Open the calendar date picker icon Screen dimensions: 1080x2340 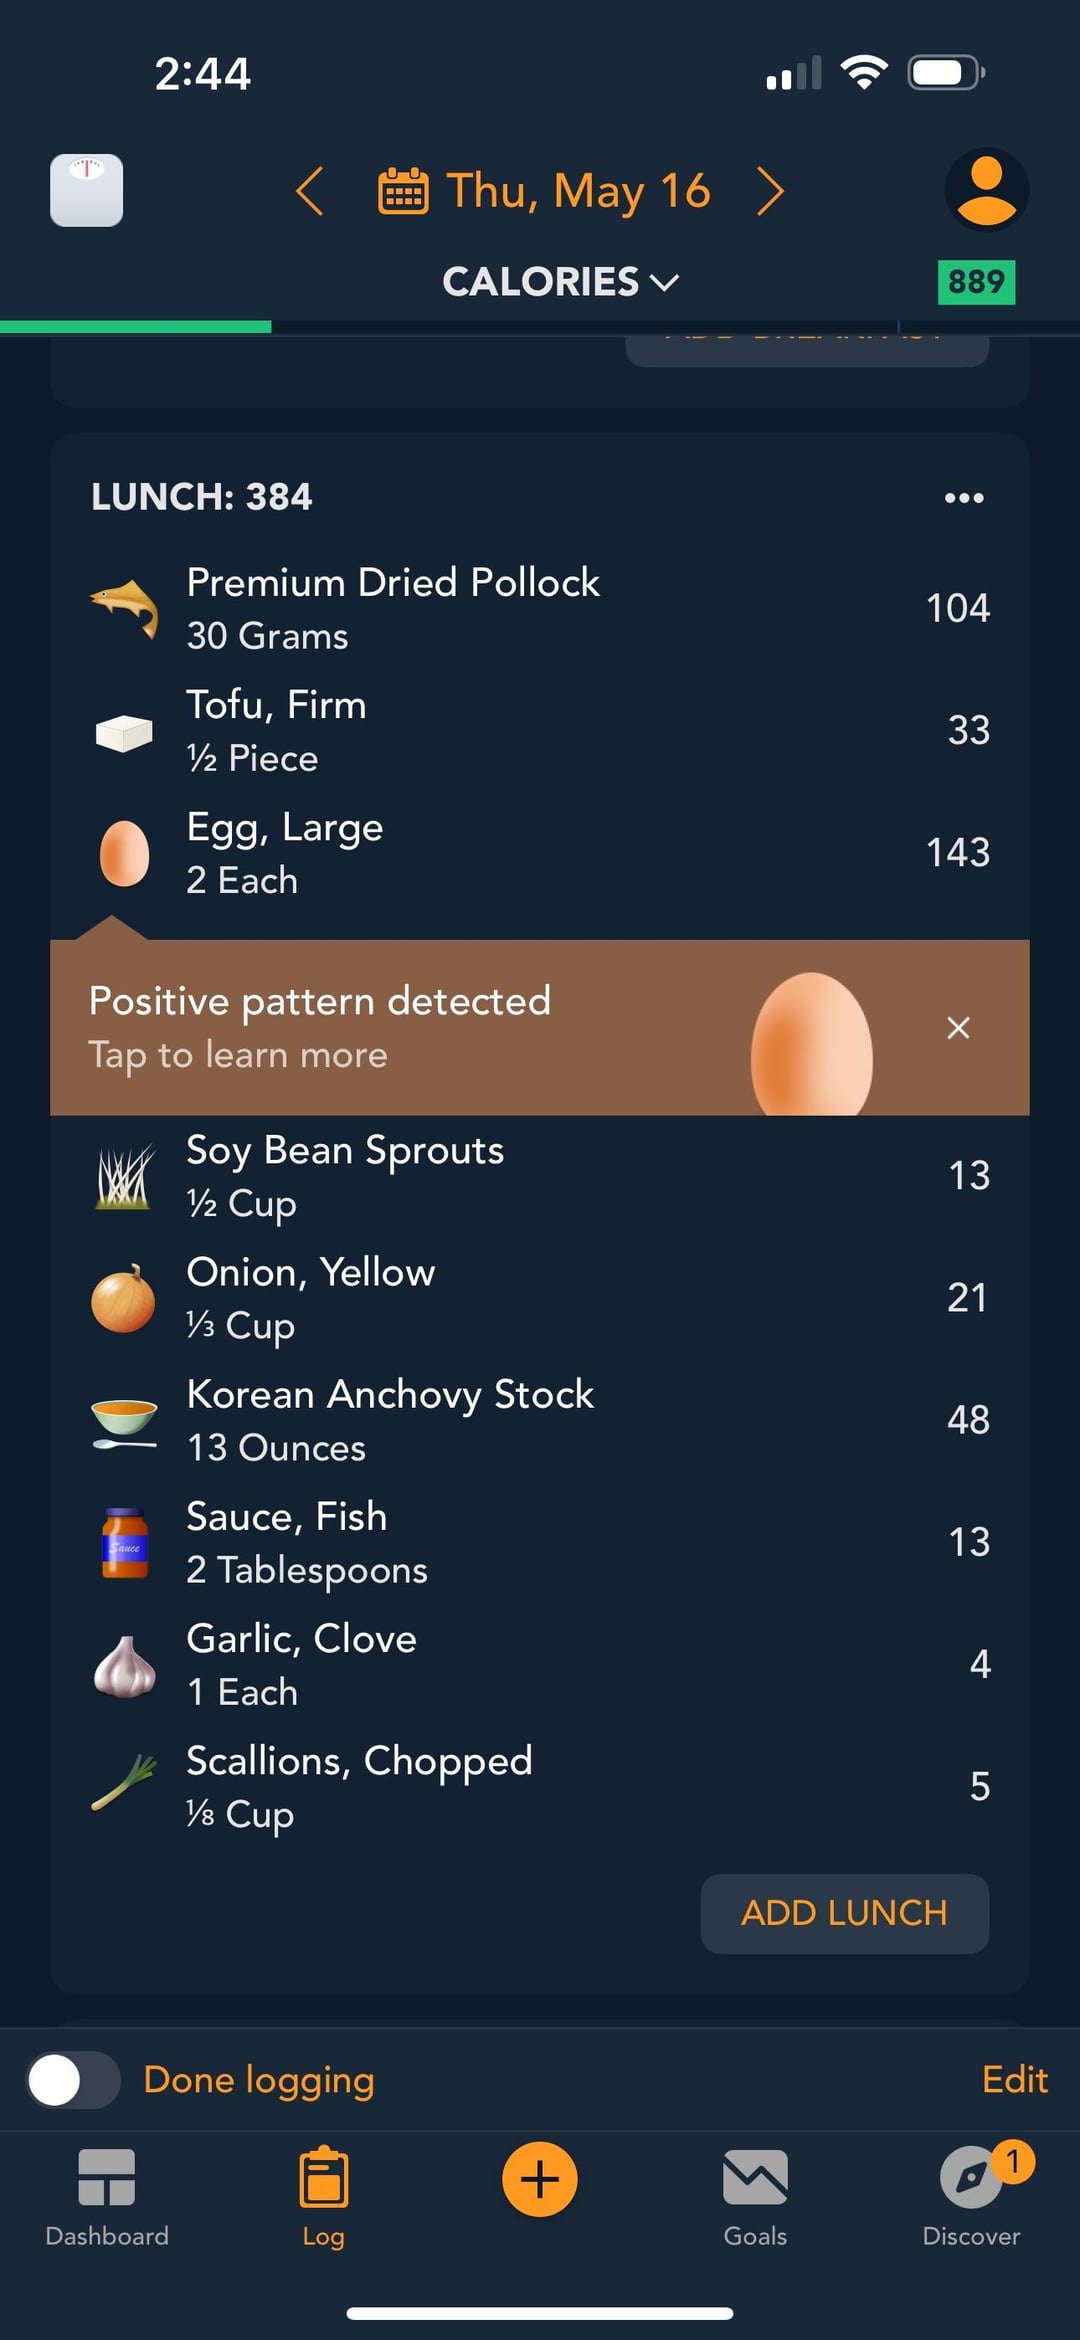click(x=403, y=191)
